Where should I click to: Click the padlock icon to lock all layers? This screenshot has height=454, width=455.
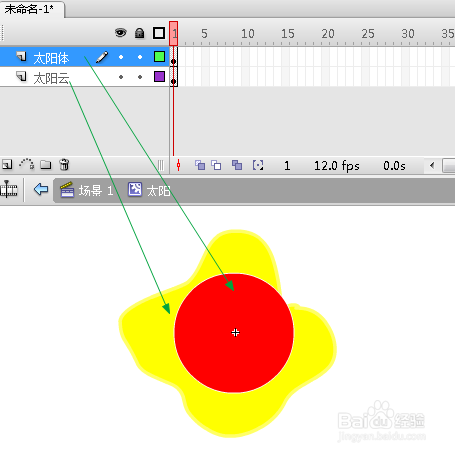pos(139,33)
